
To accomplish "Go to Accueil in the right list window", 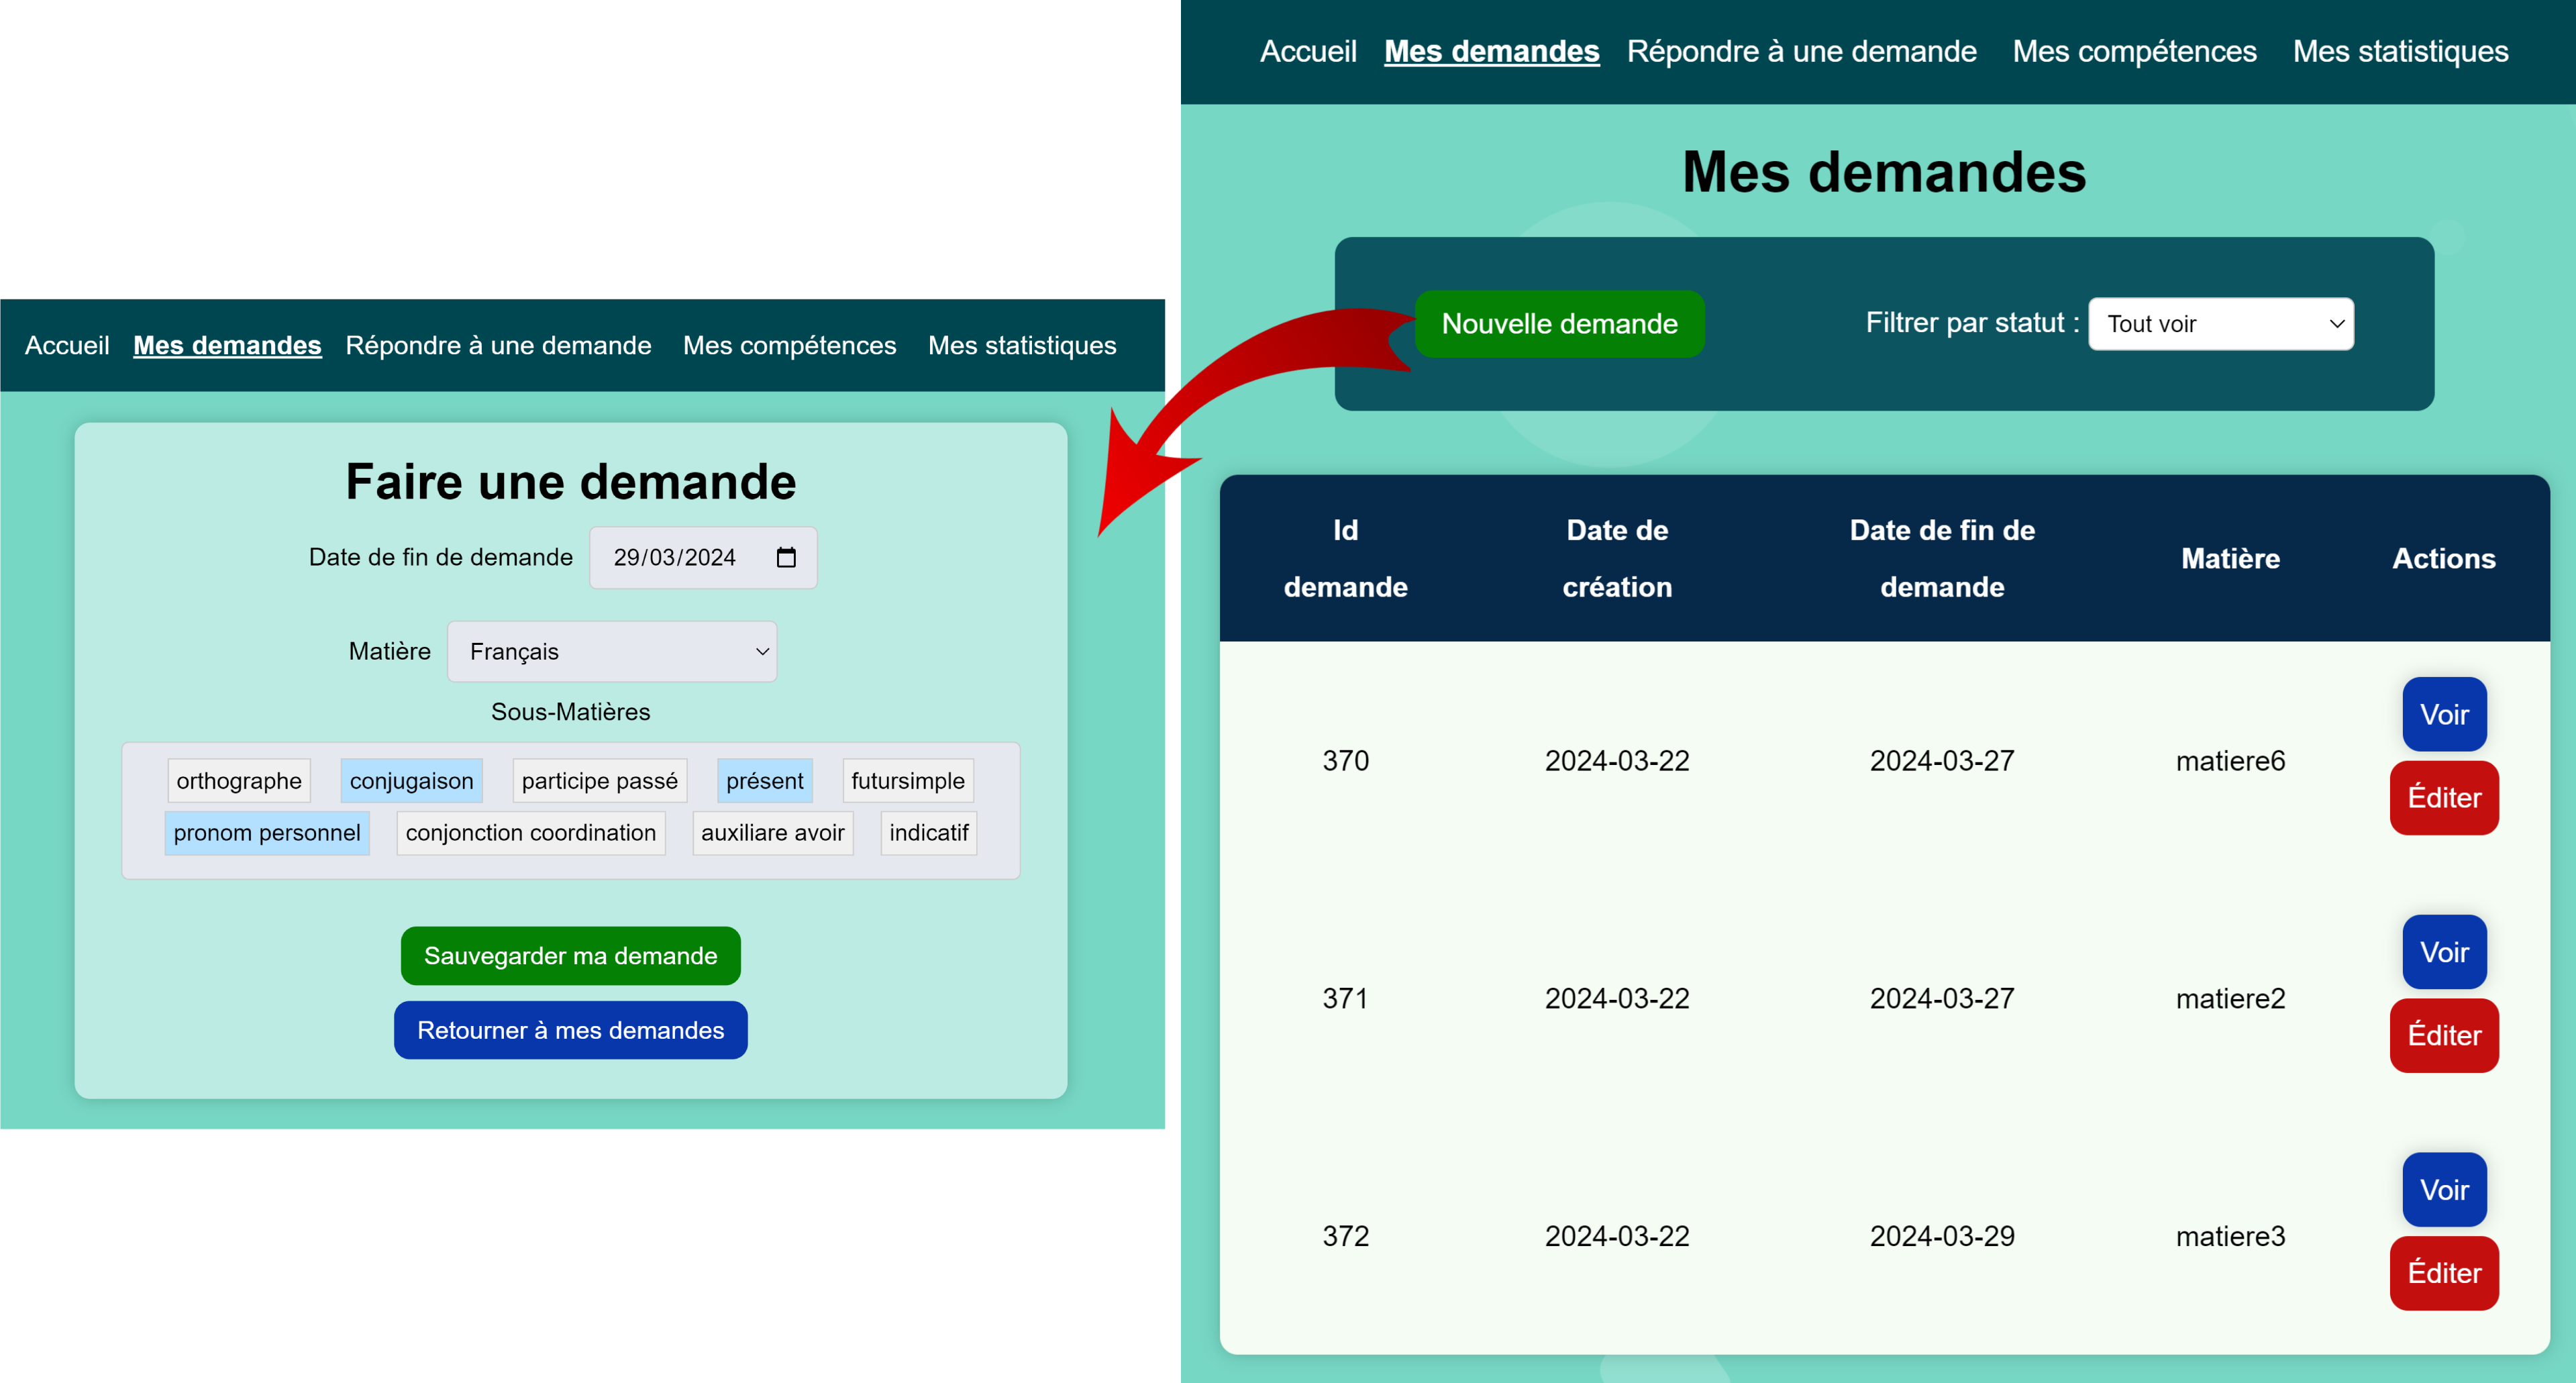I will (1308, 52).
